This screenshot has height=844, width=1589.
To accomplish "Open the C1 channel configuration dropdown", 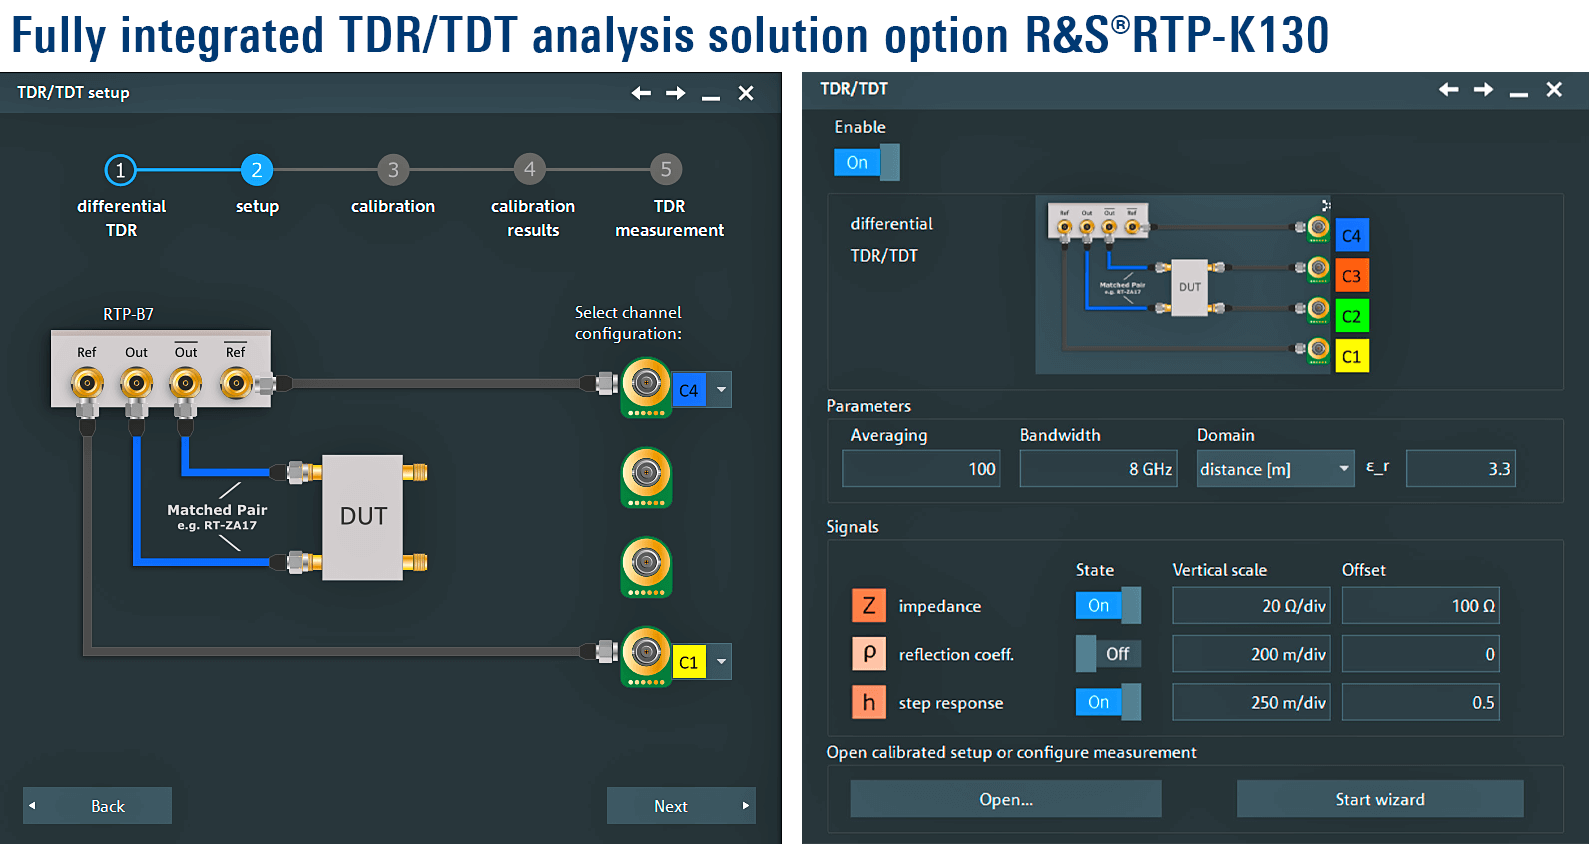I will click(x=720, y=661).
